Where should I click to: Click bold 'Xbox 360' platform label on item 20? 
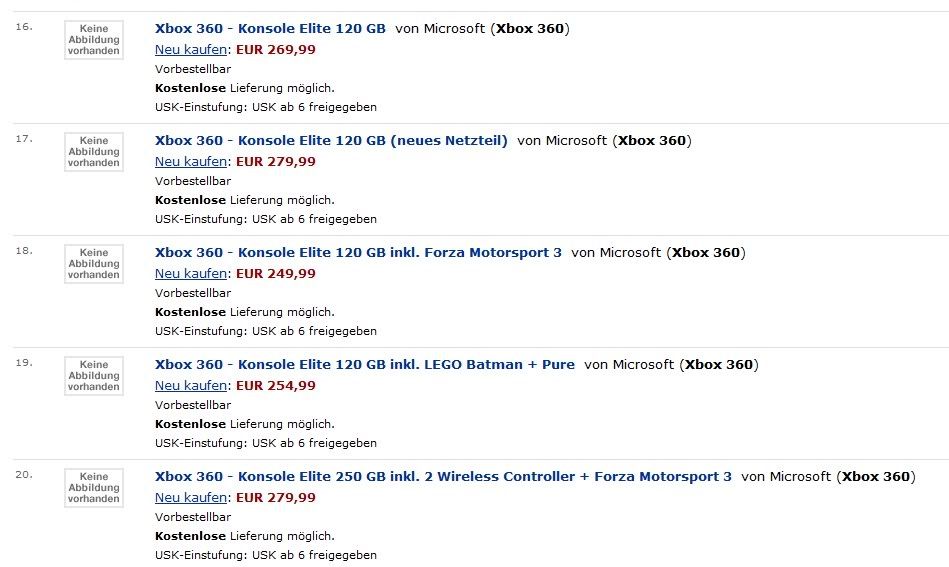point(876,477)
